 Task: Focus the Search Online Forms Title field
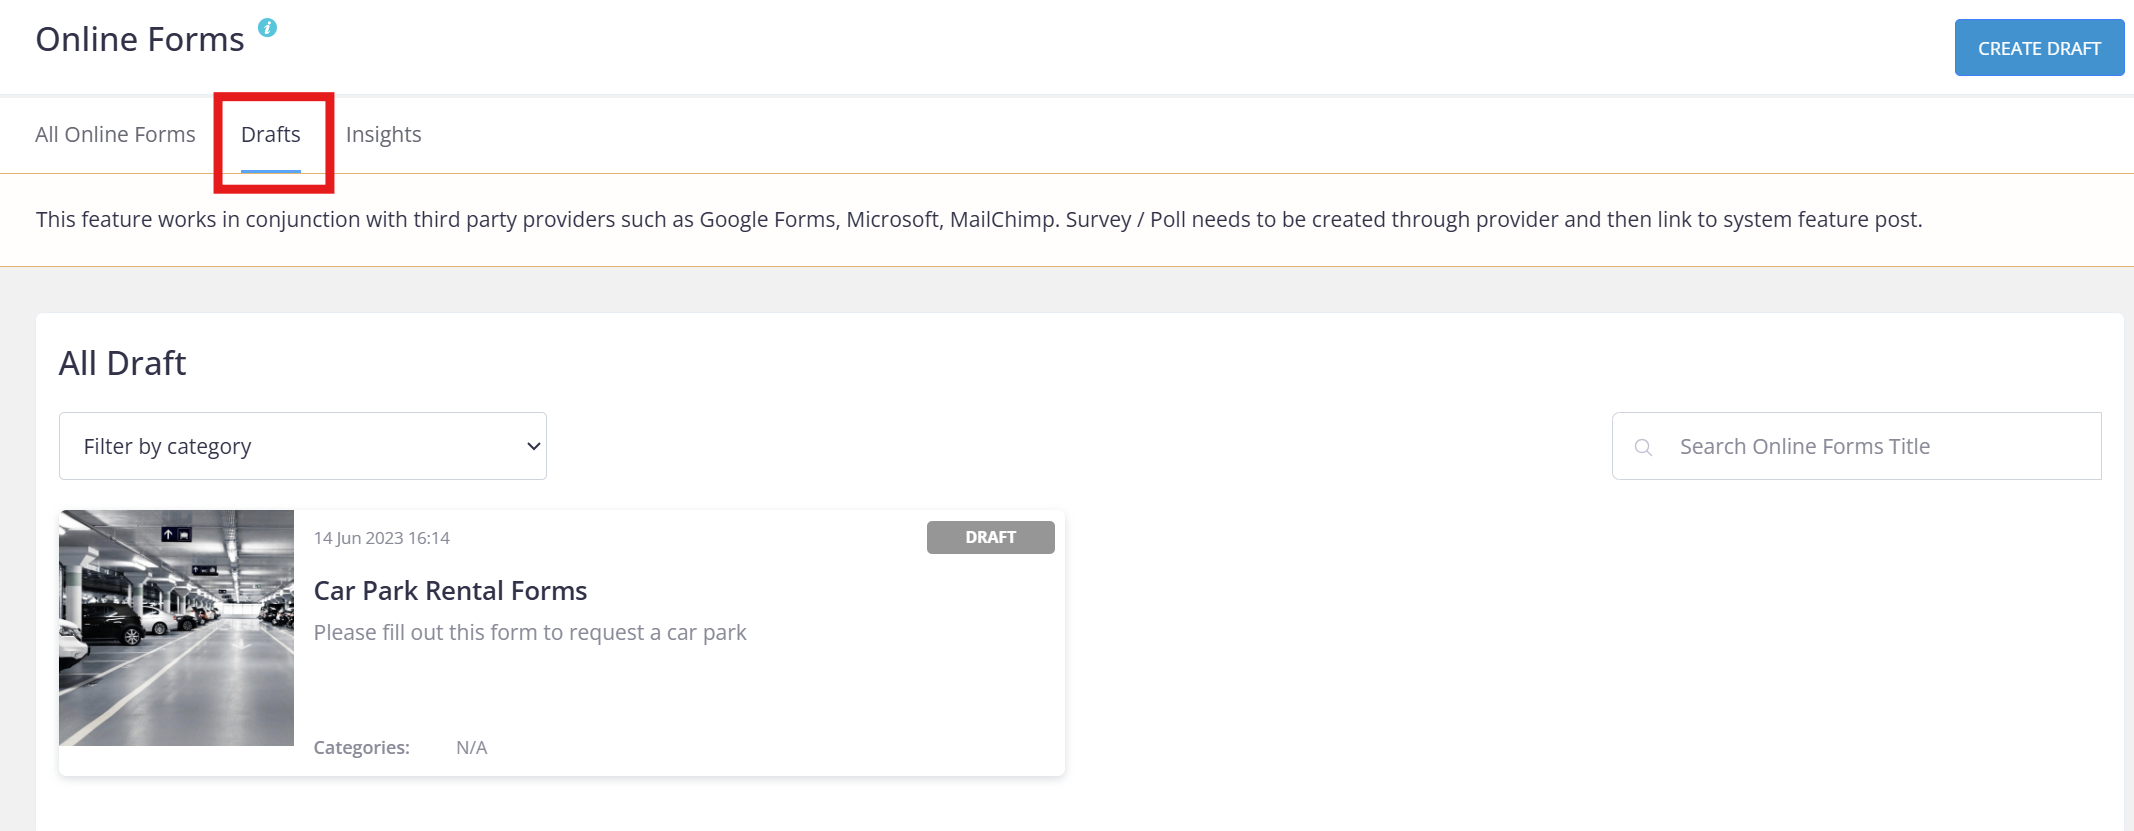click(x=1857, y=446)
